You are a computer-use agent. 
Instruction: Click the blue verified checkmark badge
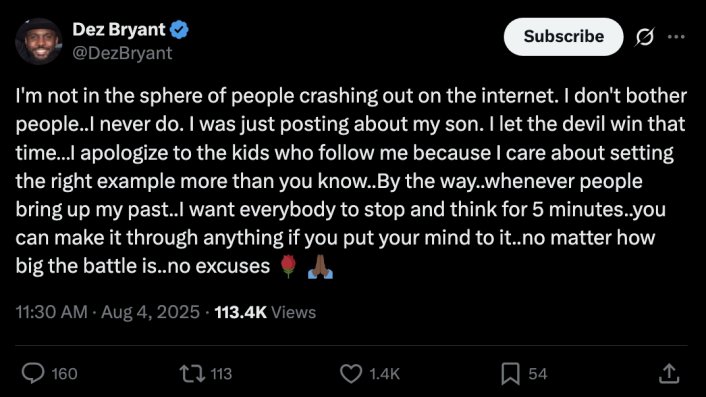tap(180, 30)
